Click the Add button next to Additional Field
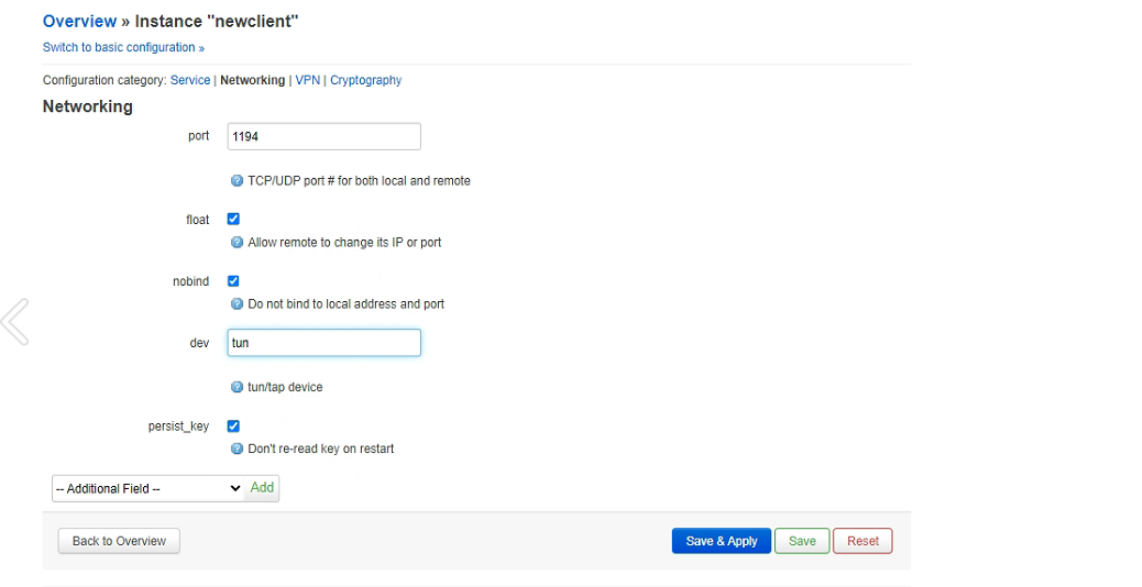This screenshot has height=587, width=1142. click(x=262, y=488)
